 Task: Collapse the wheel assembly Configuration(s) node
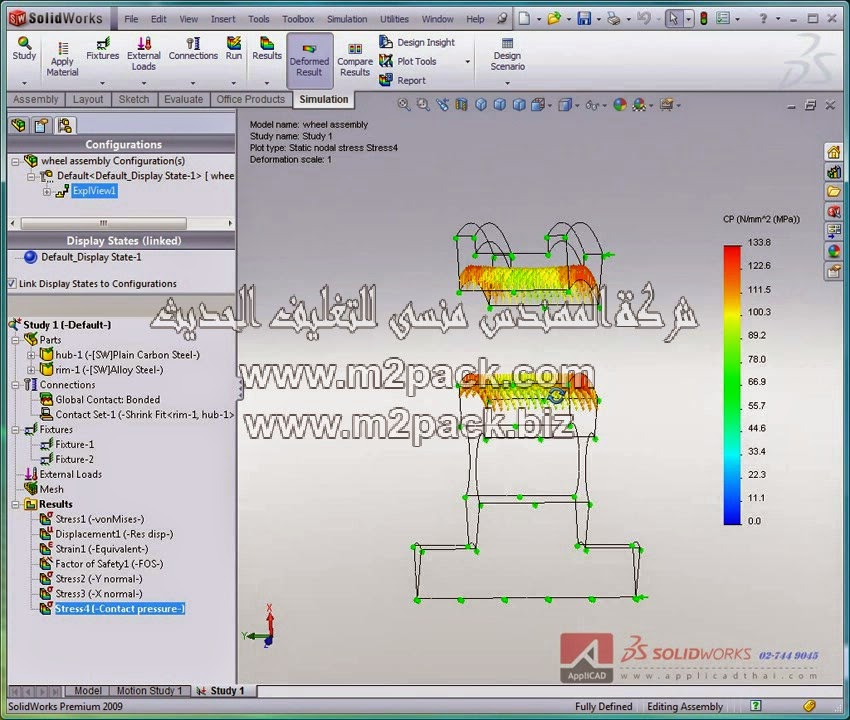coord(15,161)
